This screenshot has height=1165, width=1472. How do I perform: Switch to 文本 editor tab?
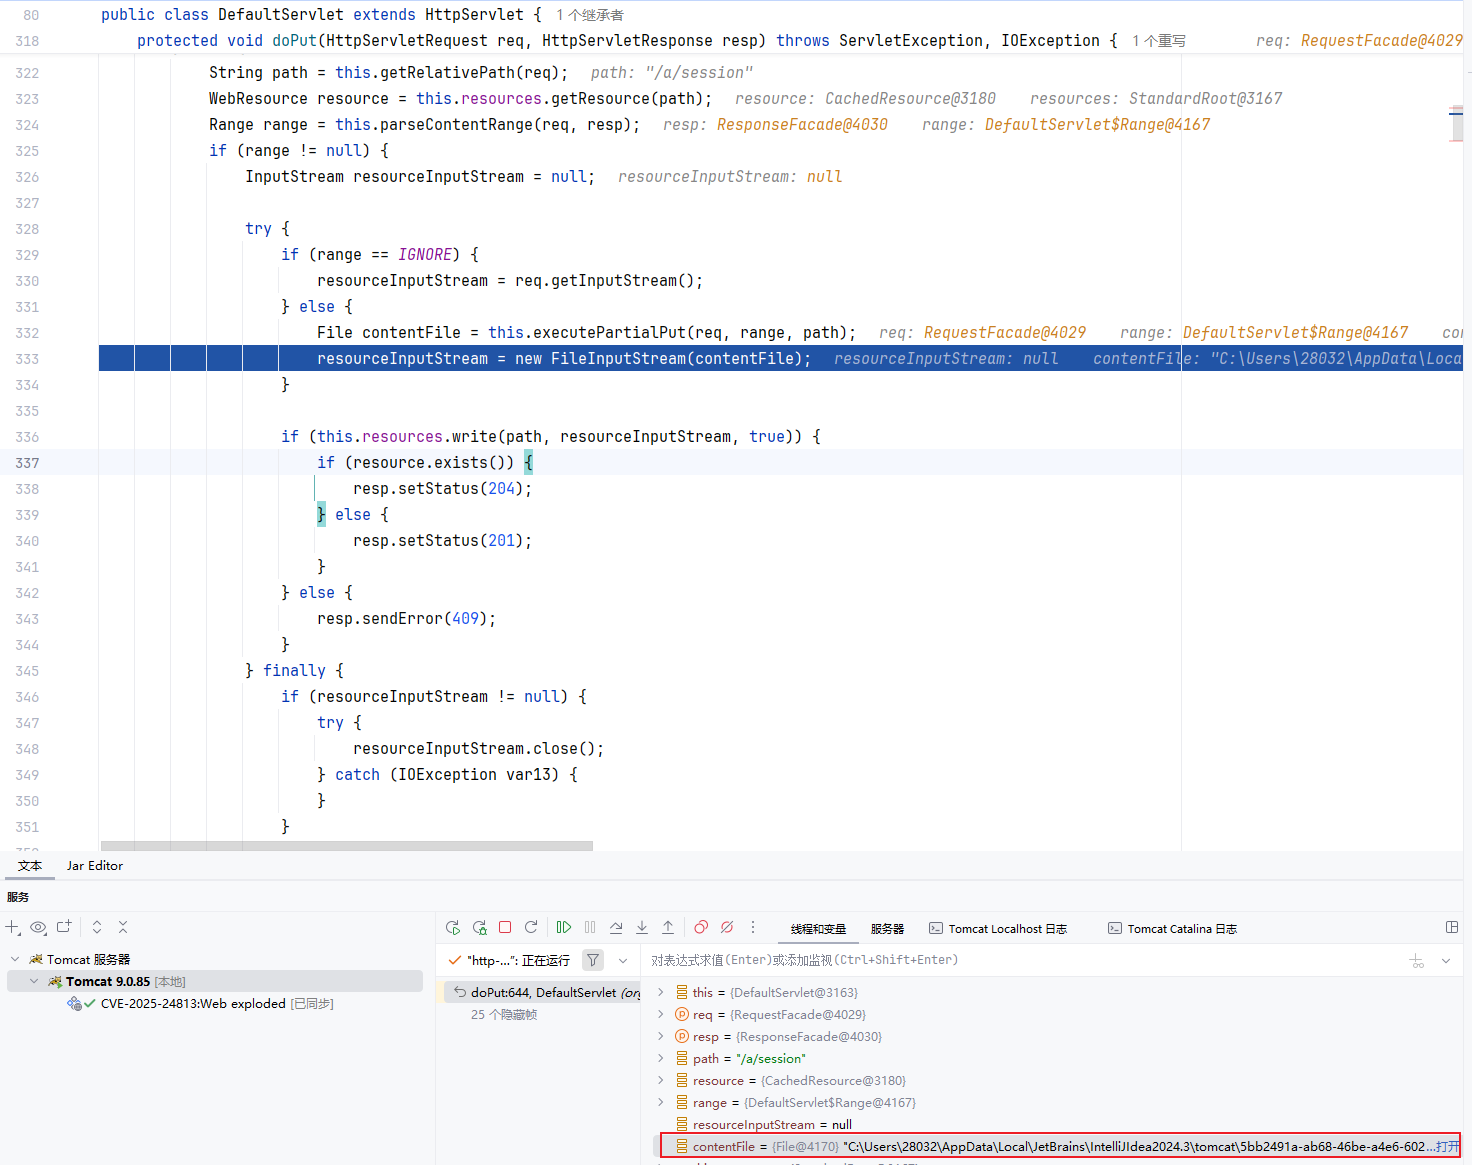tap(30, 866)
